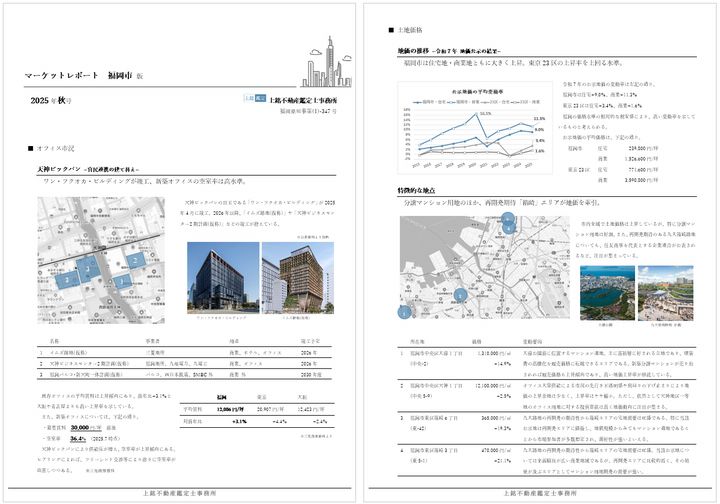Click the black square bullet before オフィス市況
This screenshot has width=720, height=504.
tap(31, 149)
